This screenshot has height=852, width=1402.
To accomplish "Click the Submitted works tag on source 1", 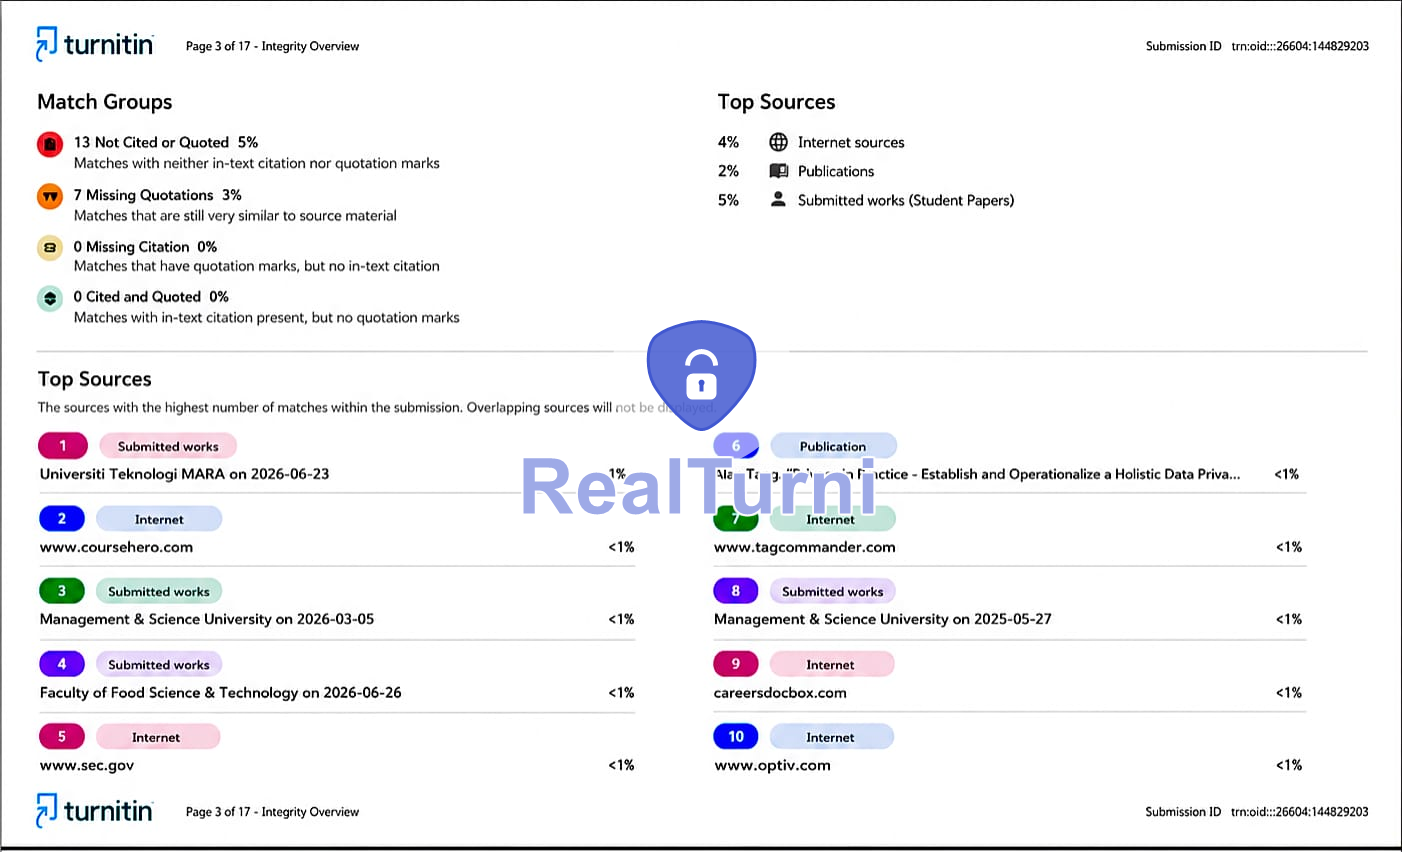I will [168, 446].
